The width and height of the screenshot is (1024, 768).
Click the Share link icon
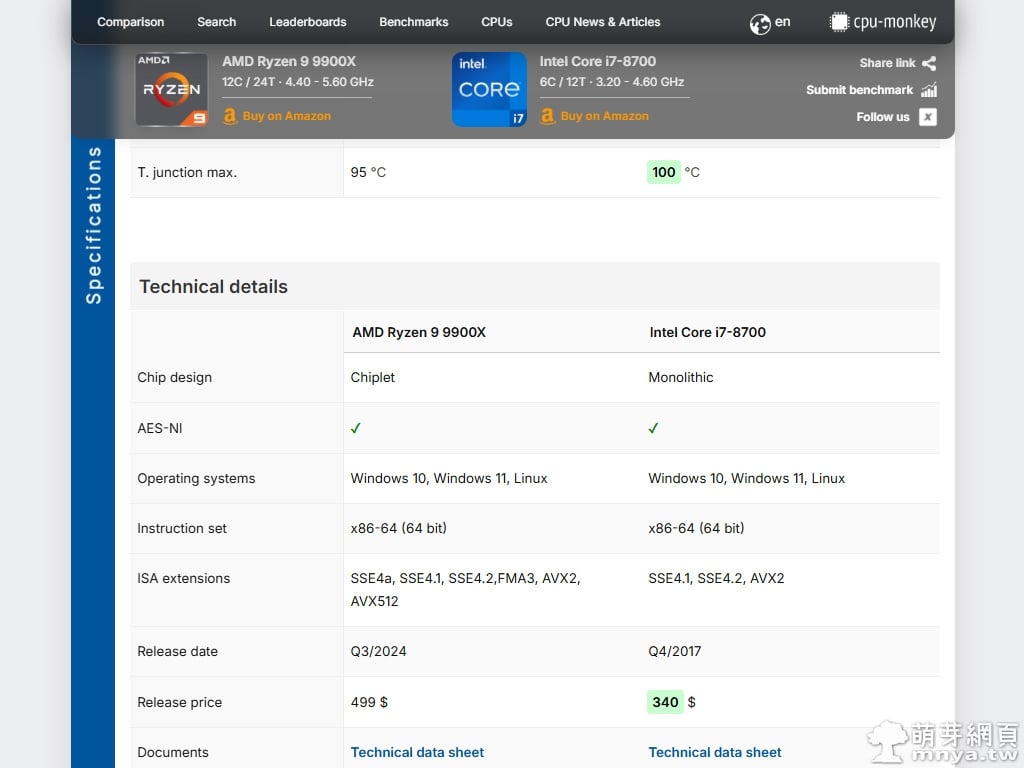[x=929, y=63]
